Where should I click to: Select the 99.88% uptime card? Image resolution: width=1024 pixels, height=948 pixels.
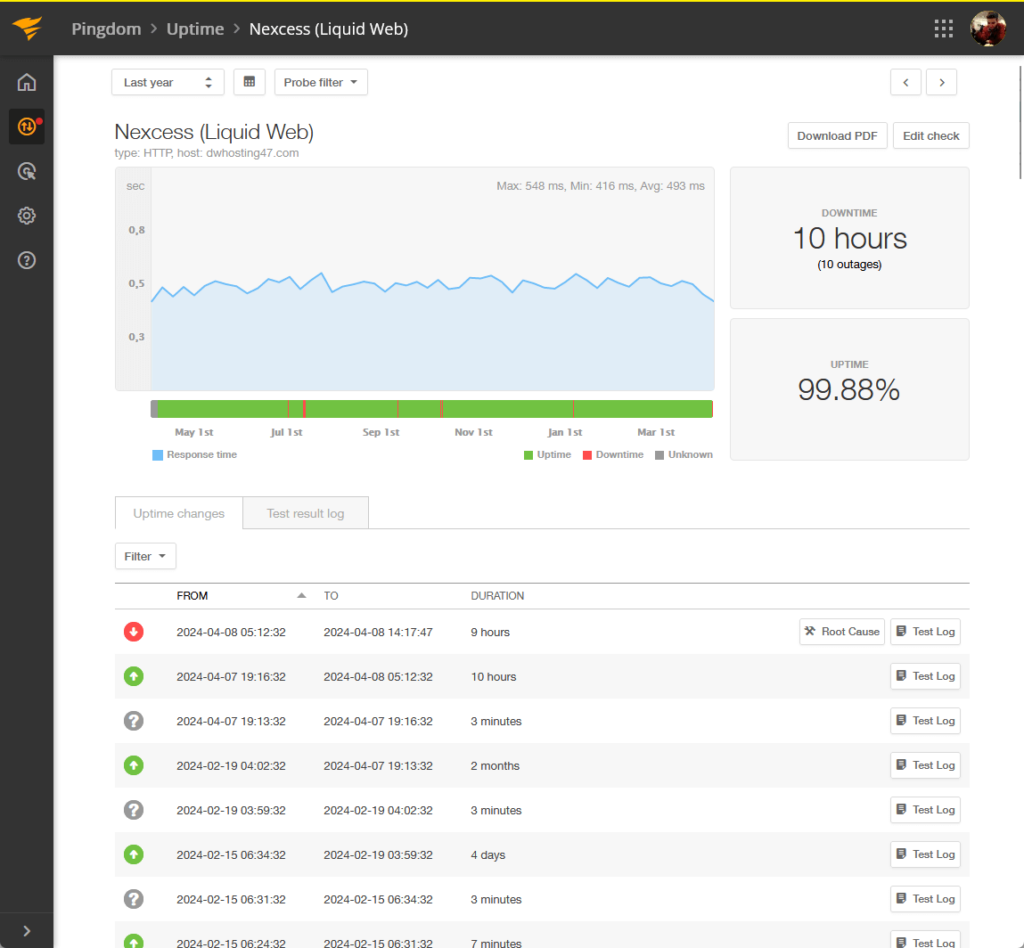(850, 389)
